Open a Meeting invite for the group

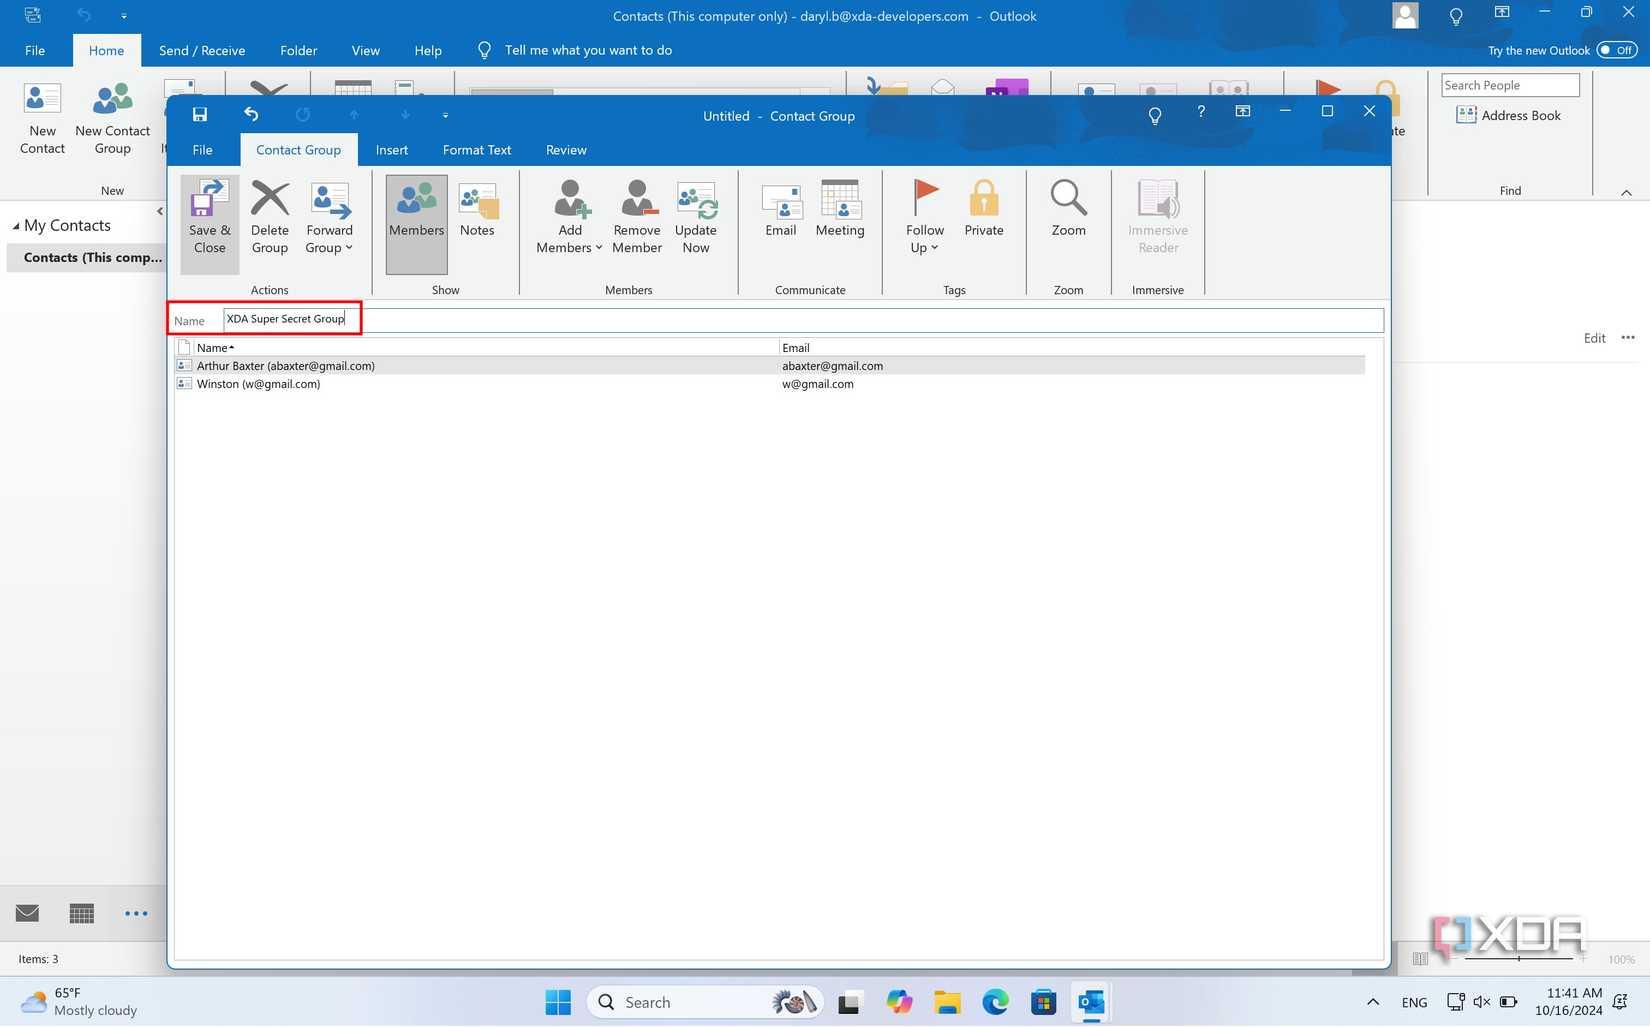[839, 210]
